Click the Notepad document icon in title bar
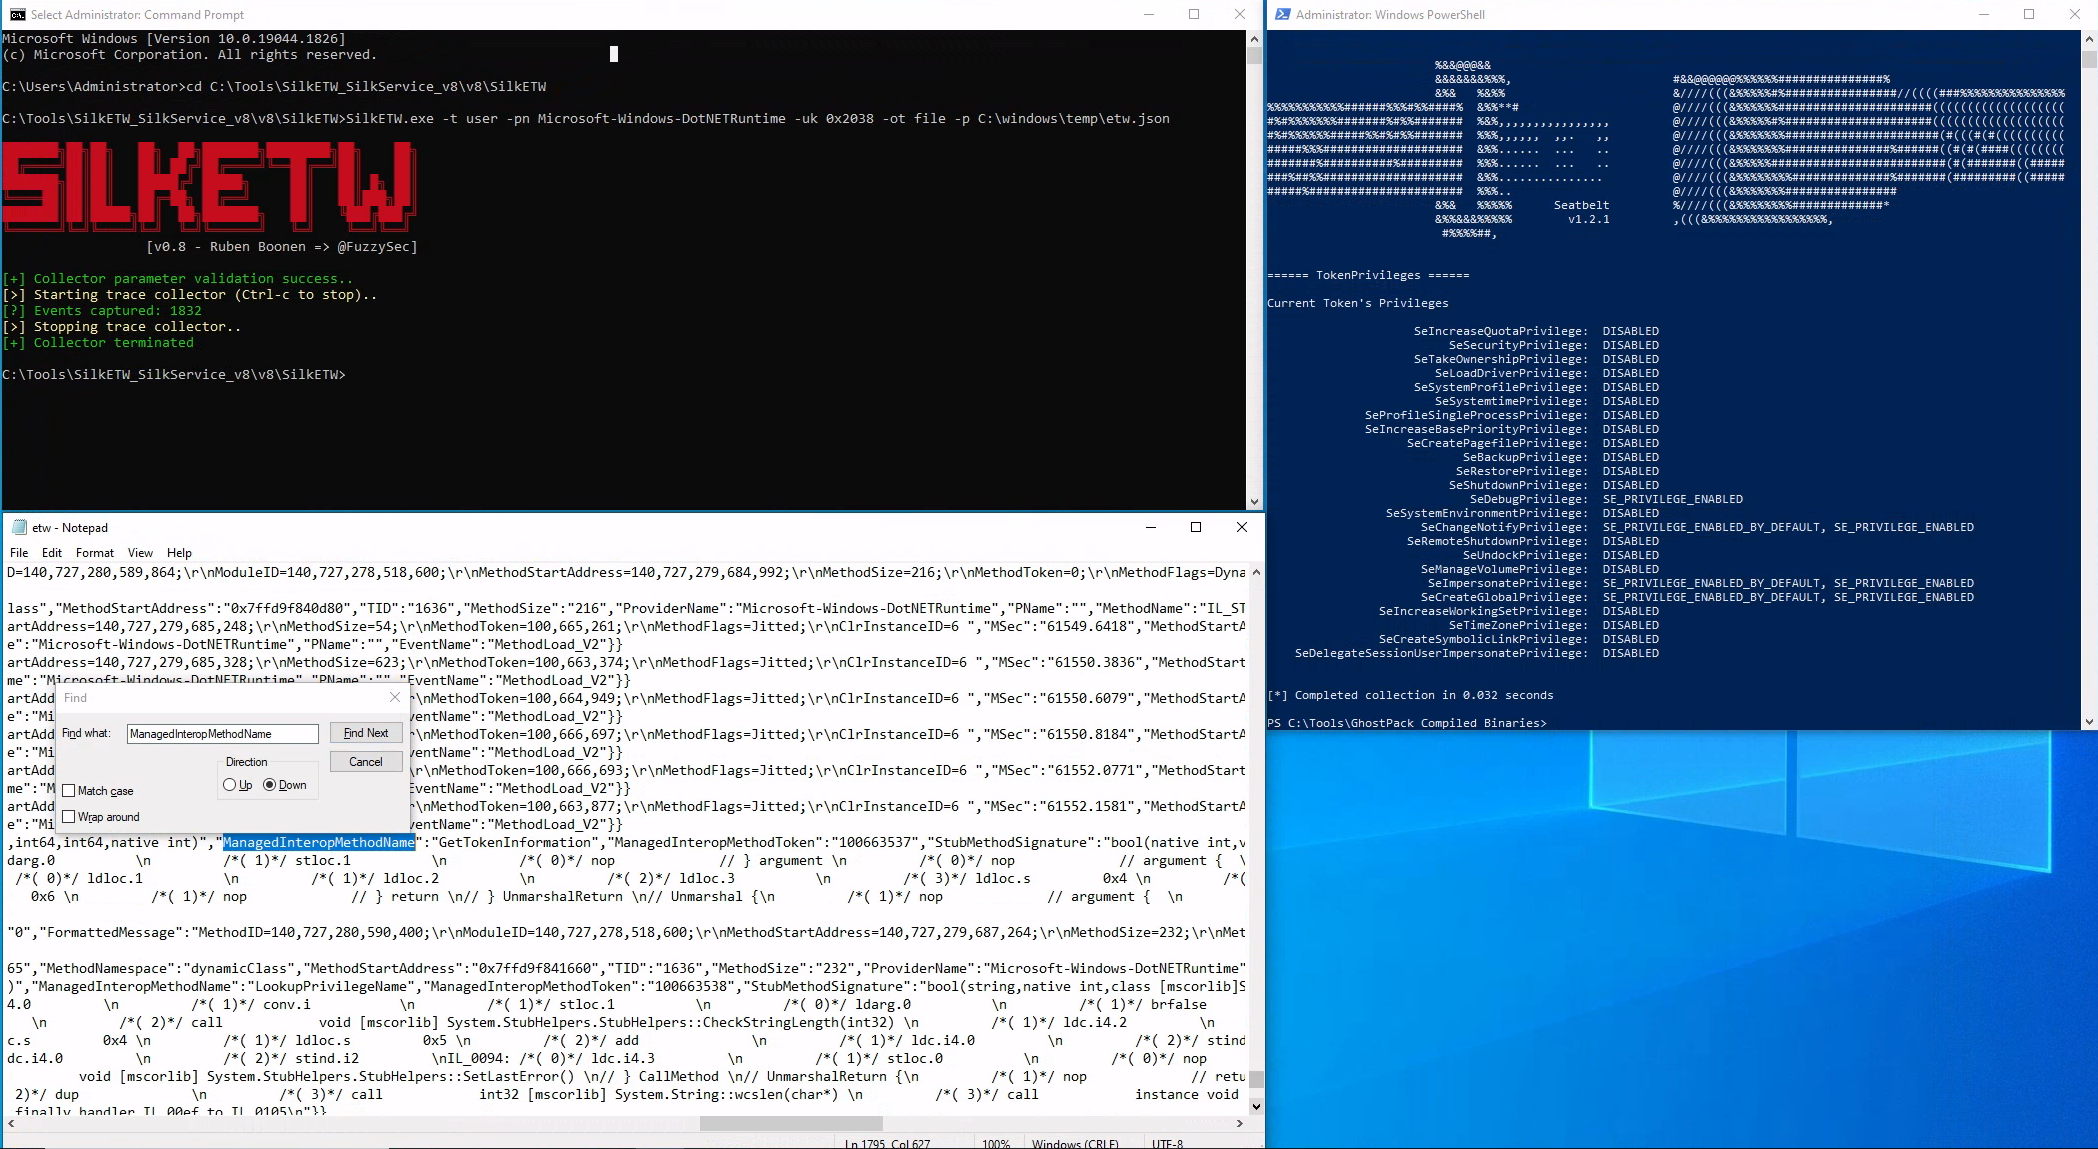 pyautogui.click(x=19, y=527)
